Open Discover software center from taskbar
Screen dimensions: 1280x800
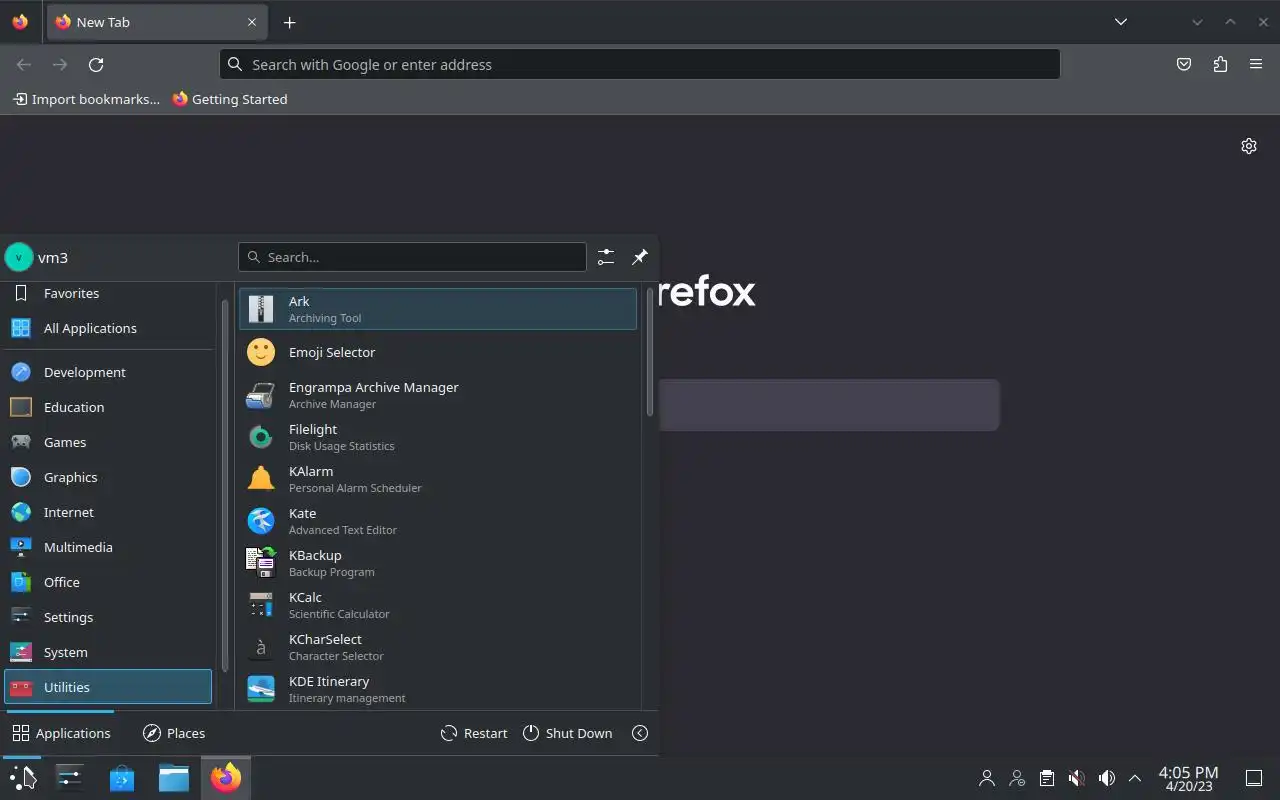pos(122,778)
